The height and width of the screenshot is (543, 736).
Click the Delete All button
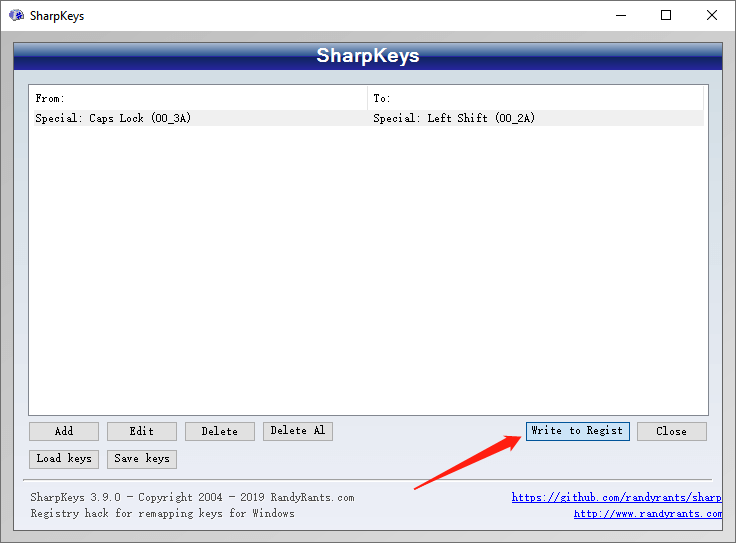point(298,431)
